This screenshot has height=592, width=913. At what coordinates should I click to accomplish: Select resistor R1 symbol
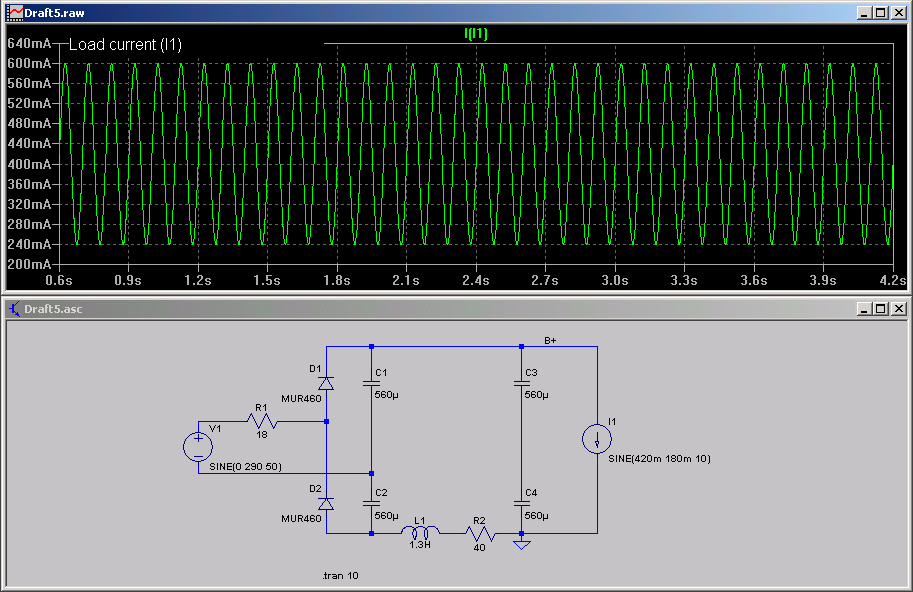(262, 421)
